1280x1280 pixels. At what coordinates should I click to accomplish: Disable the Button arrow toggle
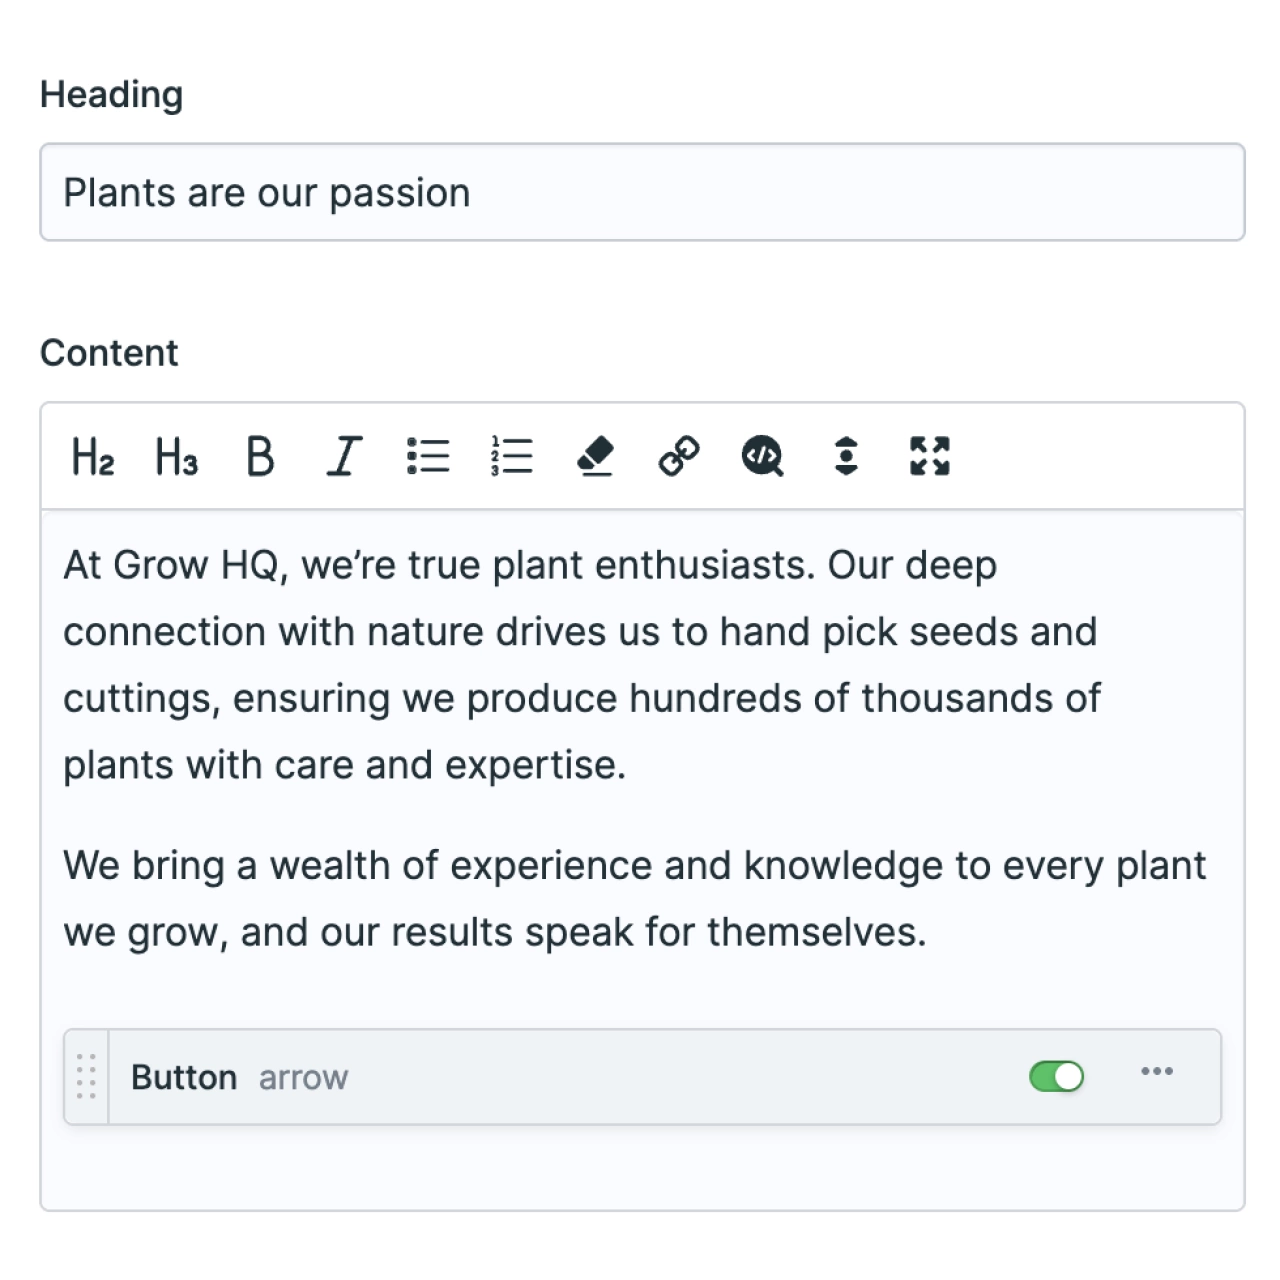click(x=1057, y=1077)
